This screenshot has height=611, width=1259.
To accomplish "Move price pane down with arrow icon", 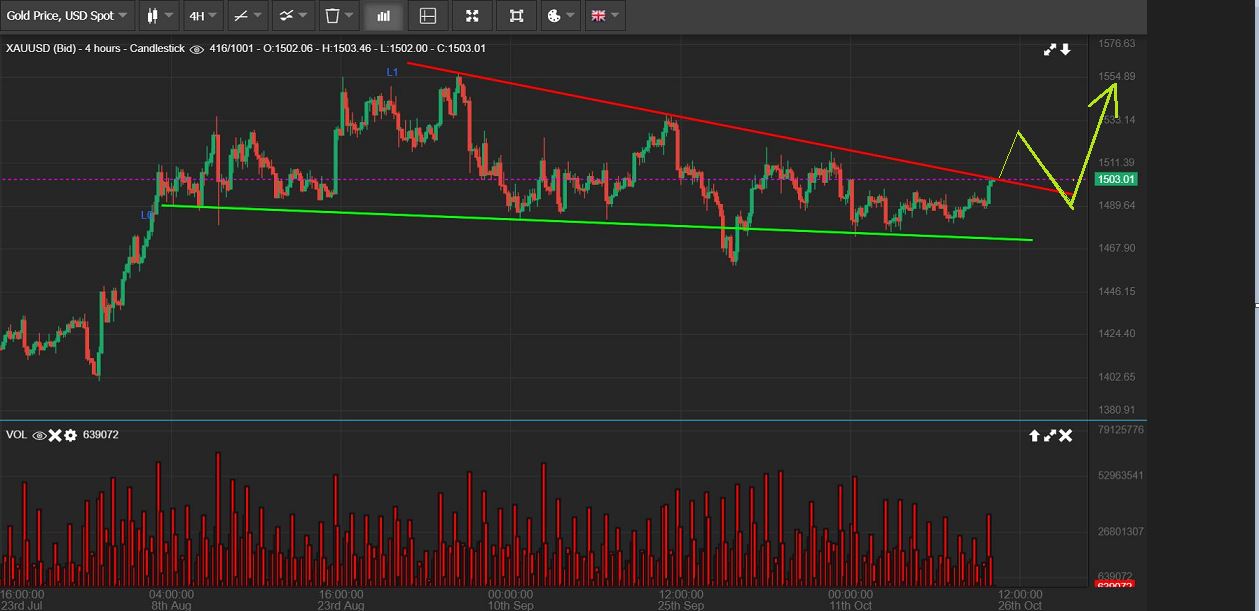I will tap(1066, 49).
